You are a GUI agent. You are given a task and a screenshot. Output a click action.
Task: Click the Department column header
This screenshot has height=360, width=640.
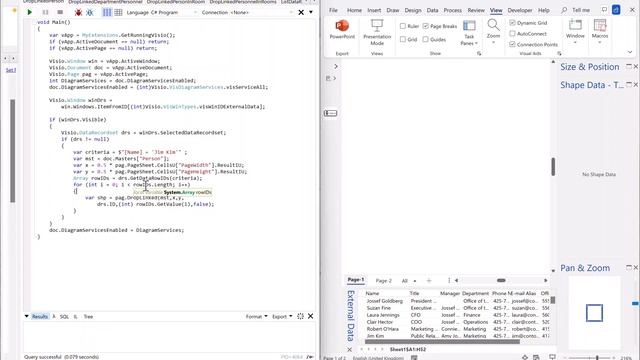click(x=476, y=293)
